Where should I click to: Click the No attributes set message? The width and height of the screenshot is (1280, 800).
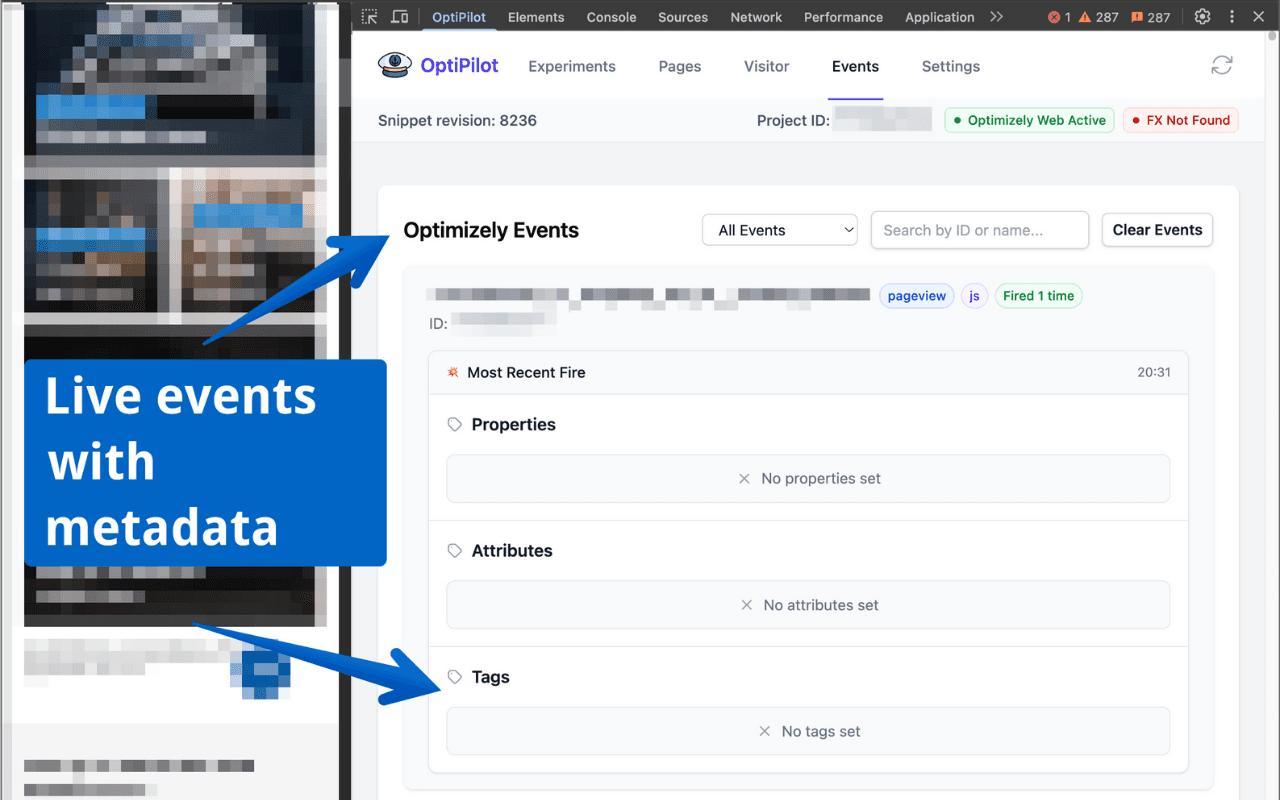[x=821, y=605]
